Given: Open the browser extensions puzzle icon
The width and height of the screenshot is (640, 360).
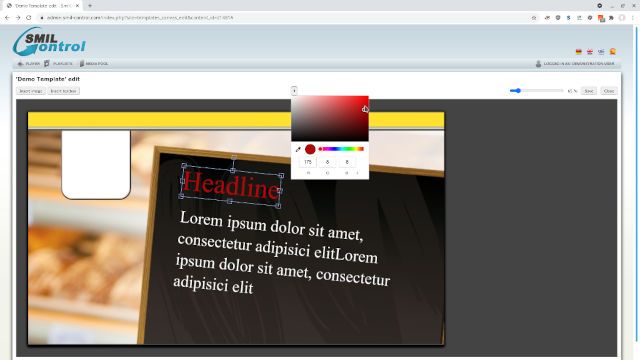Looking at the screenshot, I should (611, 18).
